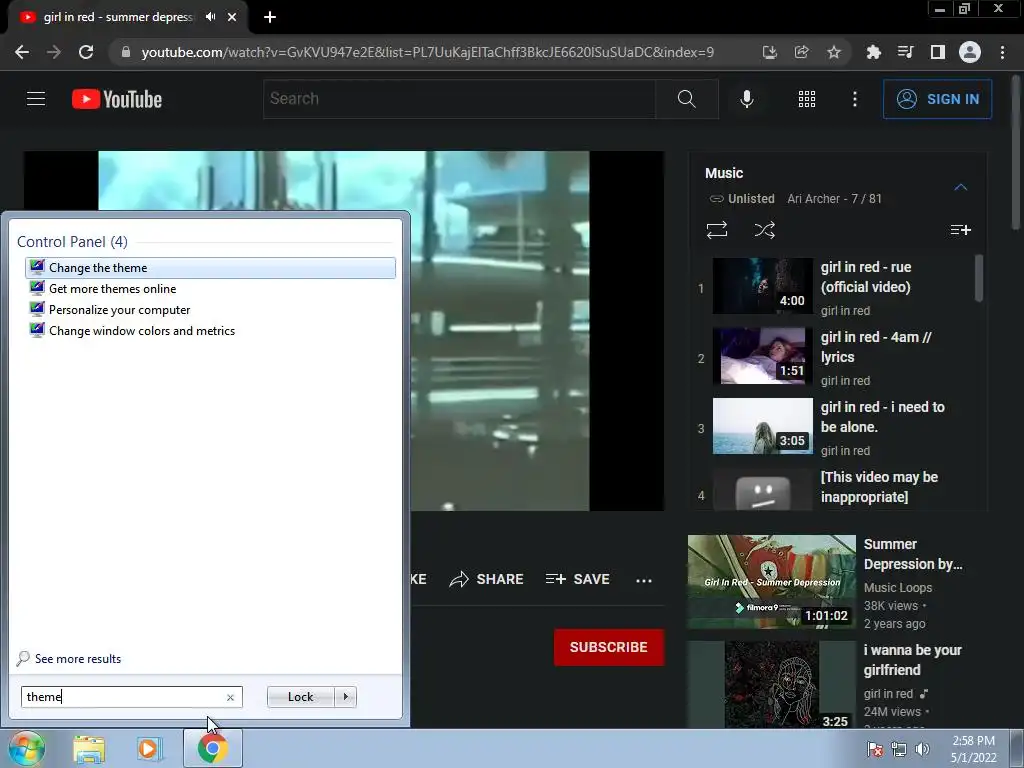Click the page vertical scrollbar
Viewport: 1024px width, 768px height.
point(1016,153)
